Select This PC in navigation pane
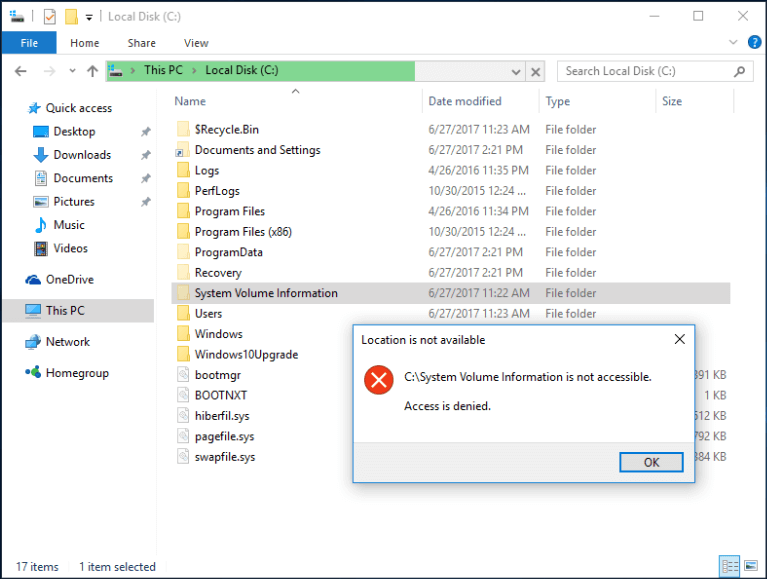The height and width of the screenshot is (579, 767). coord(65,311)
